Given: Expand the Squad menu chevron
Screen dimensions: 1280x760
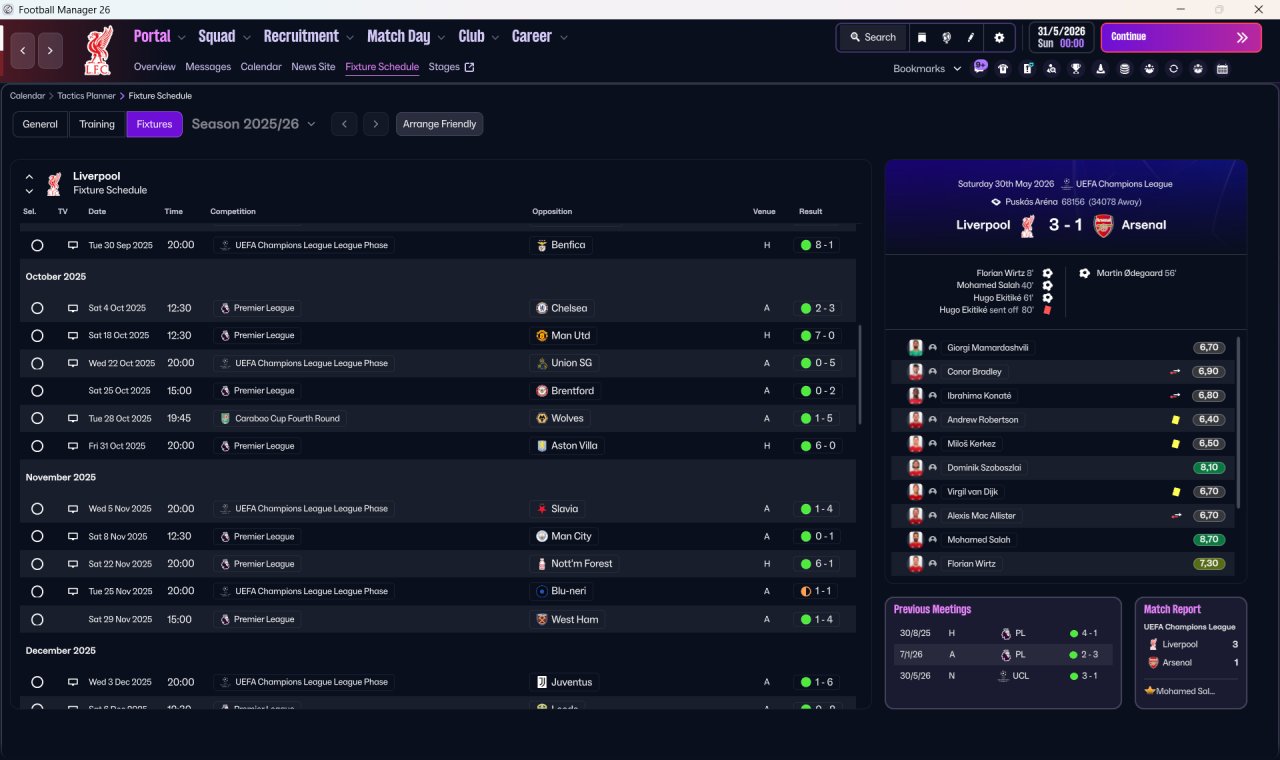Looking at the screenshot, I should [x=247, y=38].
